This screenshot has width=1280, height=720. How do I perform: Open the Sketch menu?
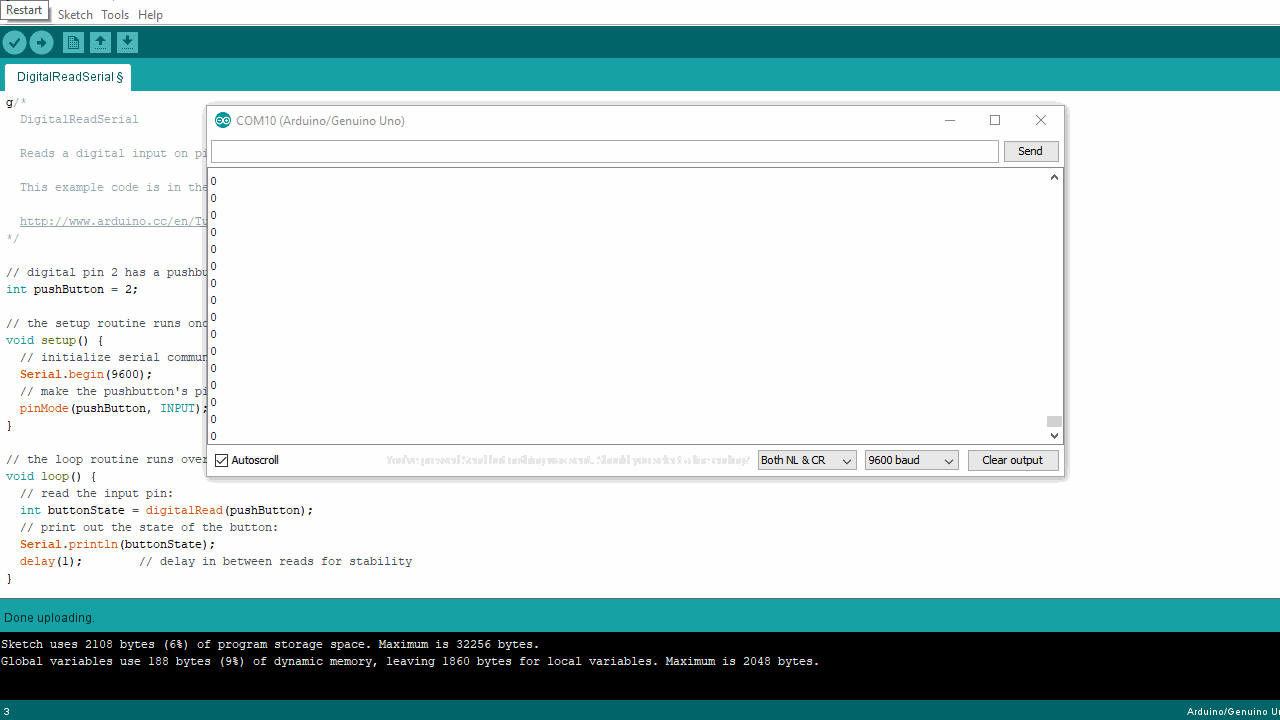(x=75, y=15)
